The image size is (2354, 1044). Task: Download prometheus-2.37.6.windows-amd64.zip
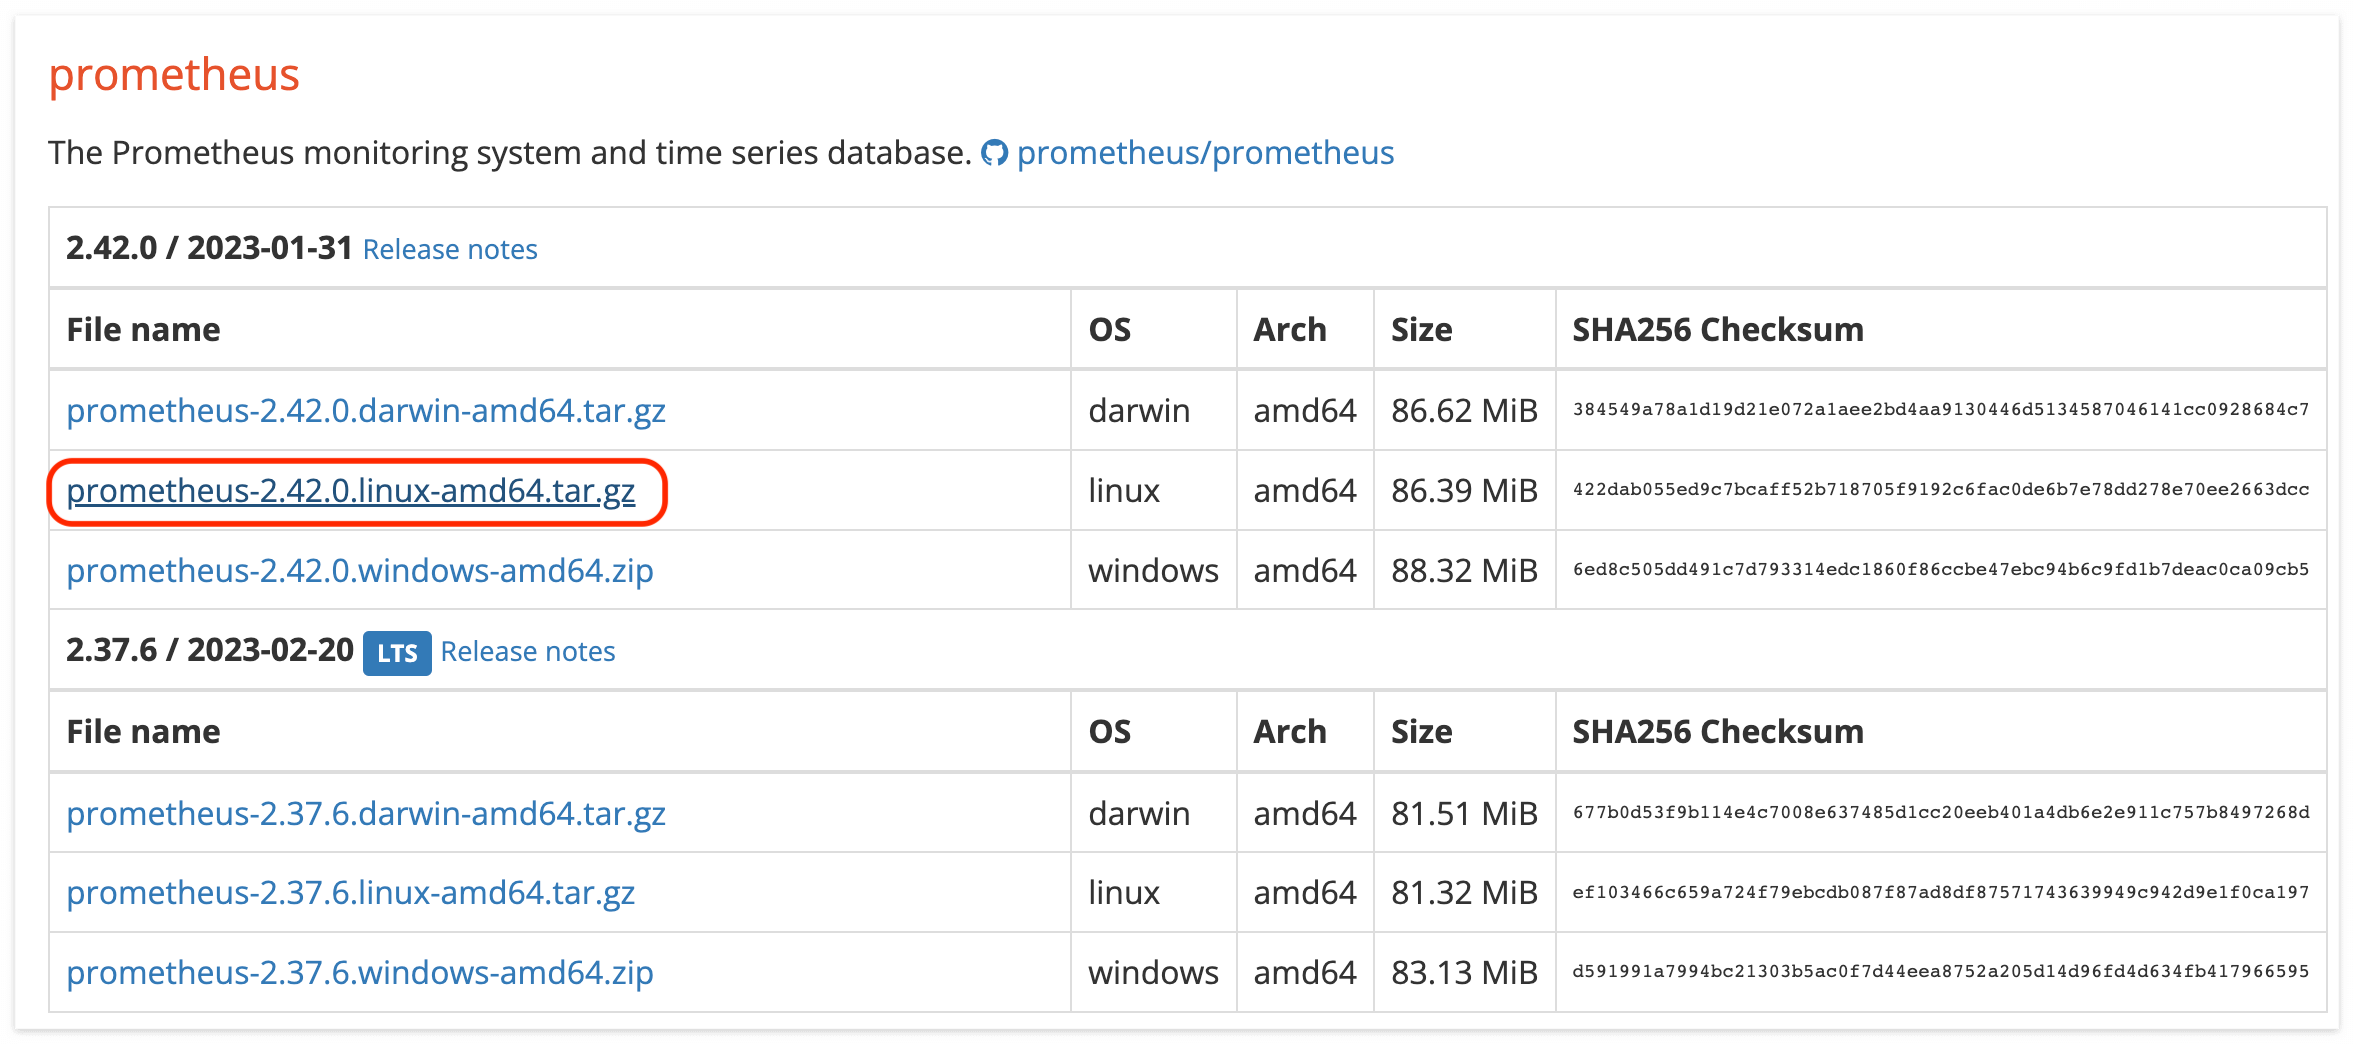(x=360, y=972)
